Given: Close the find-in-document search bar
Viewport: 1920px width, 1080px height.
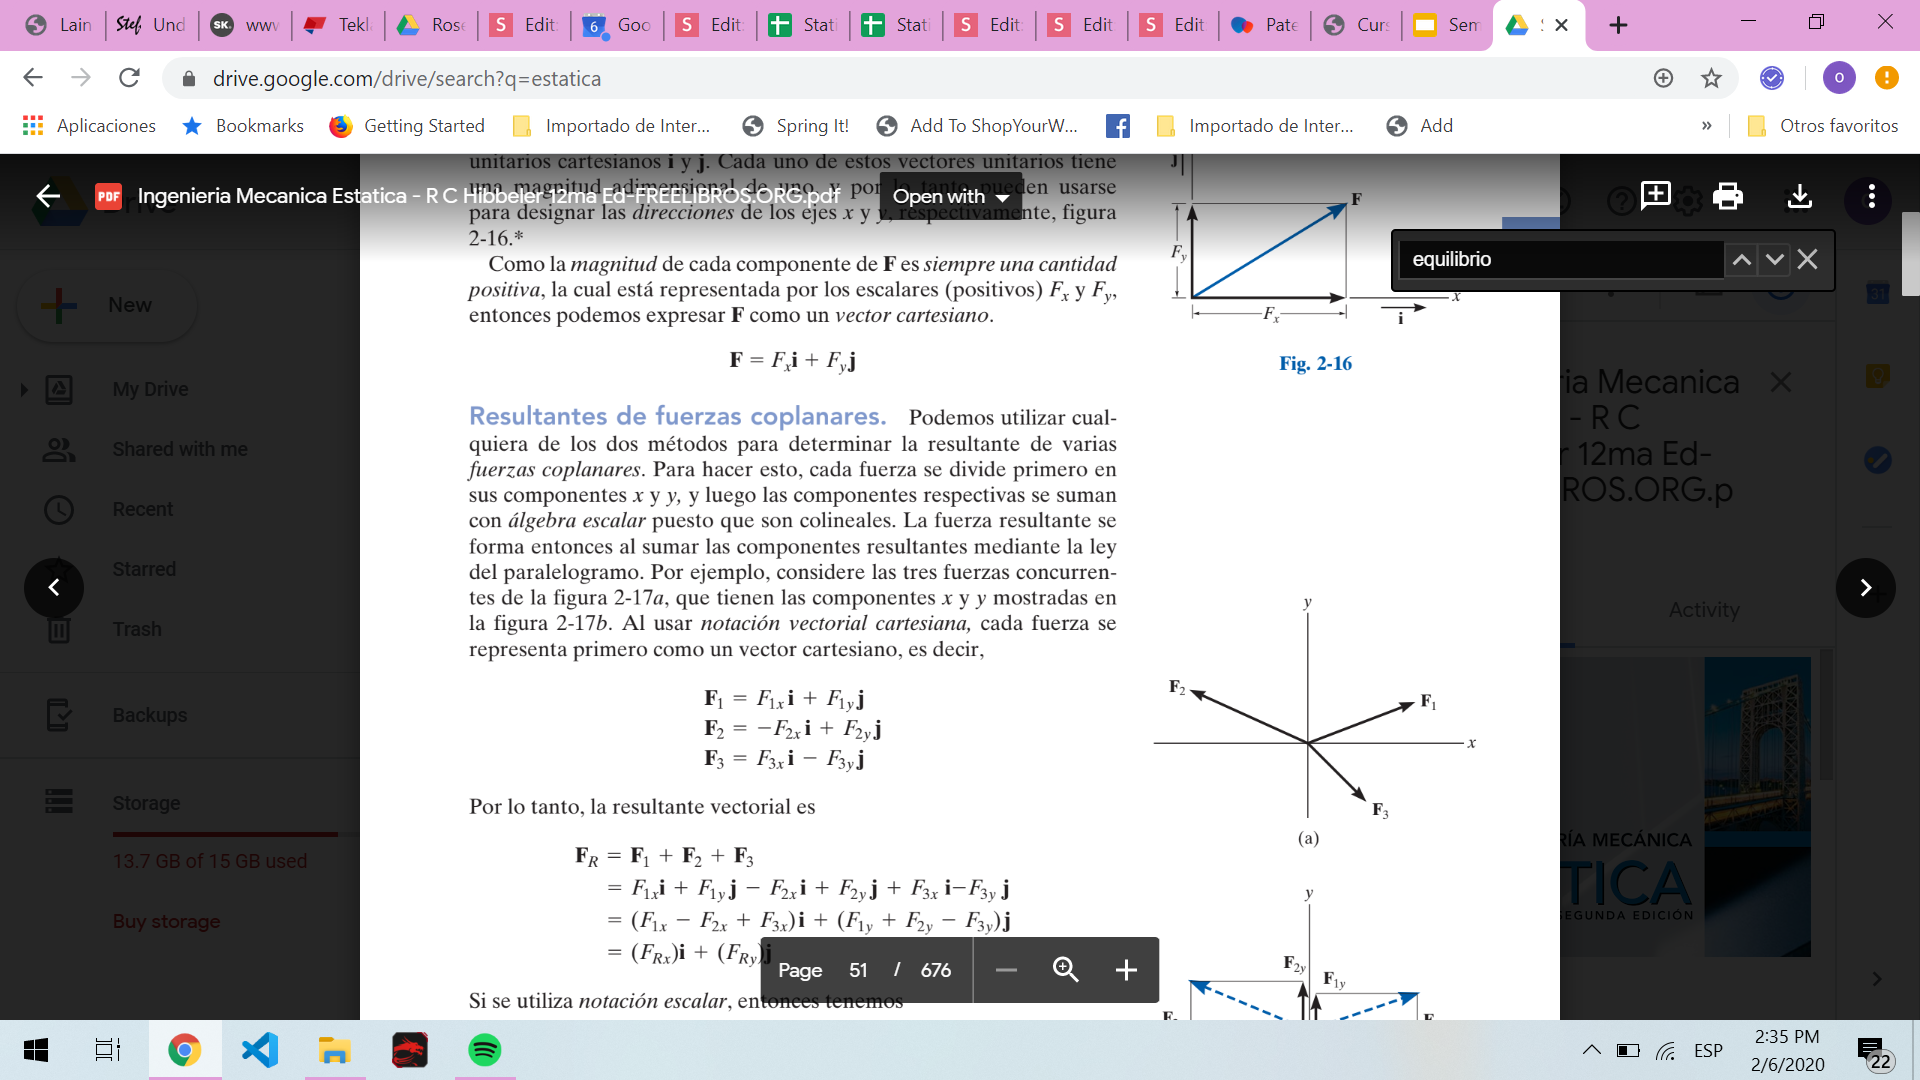Looking at the screenshot, I should click(1807, 260).
